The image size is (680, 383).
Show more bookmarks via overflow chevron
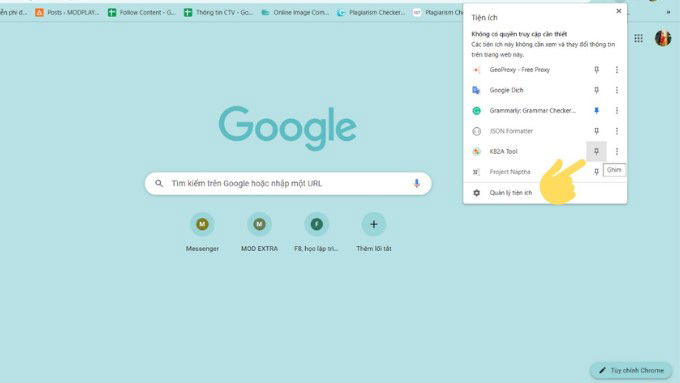(x=668, y=13)
